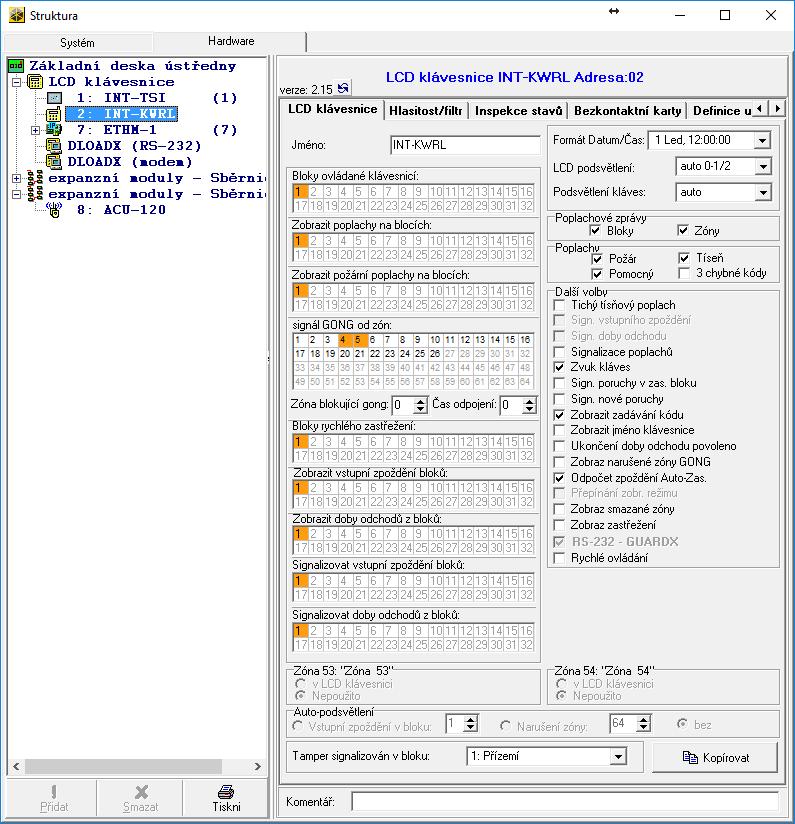Image resolution: width=795 pixels, height=824 pixels.
Task: Switch to the Hardware tab
Action: point(231,41)
